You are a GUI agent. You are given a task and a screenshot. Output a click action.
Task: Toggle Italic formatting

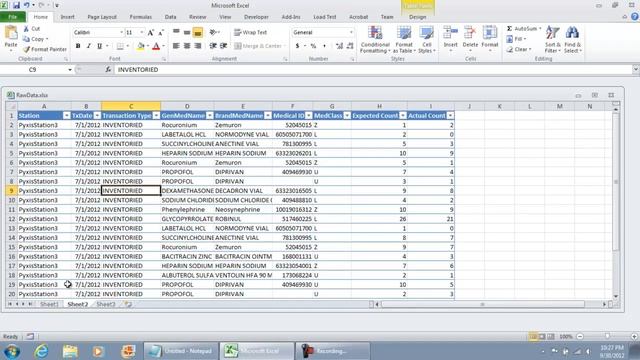pyautogui.click(x=89, y=46)
